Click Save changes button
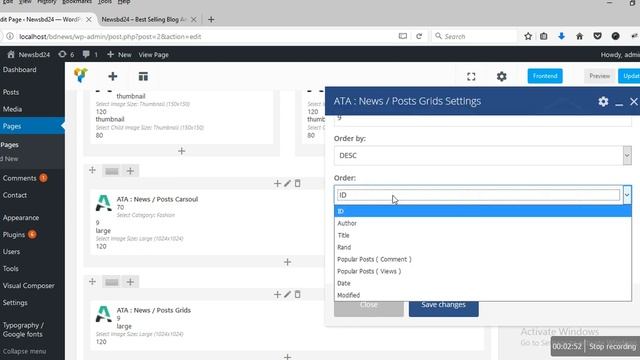The width and height of the screenshot is (640, 360). click(443, 305)
